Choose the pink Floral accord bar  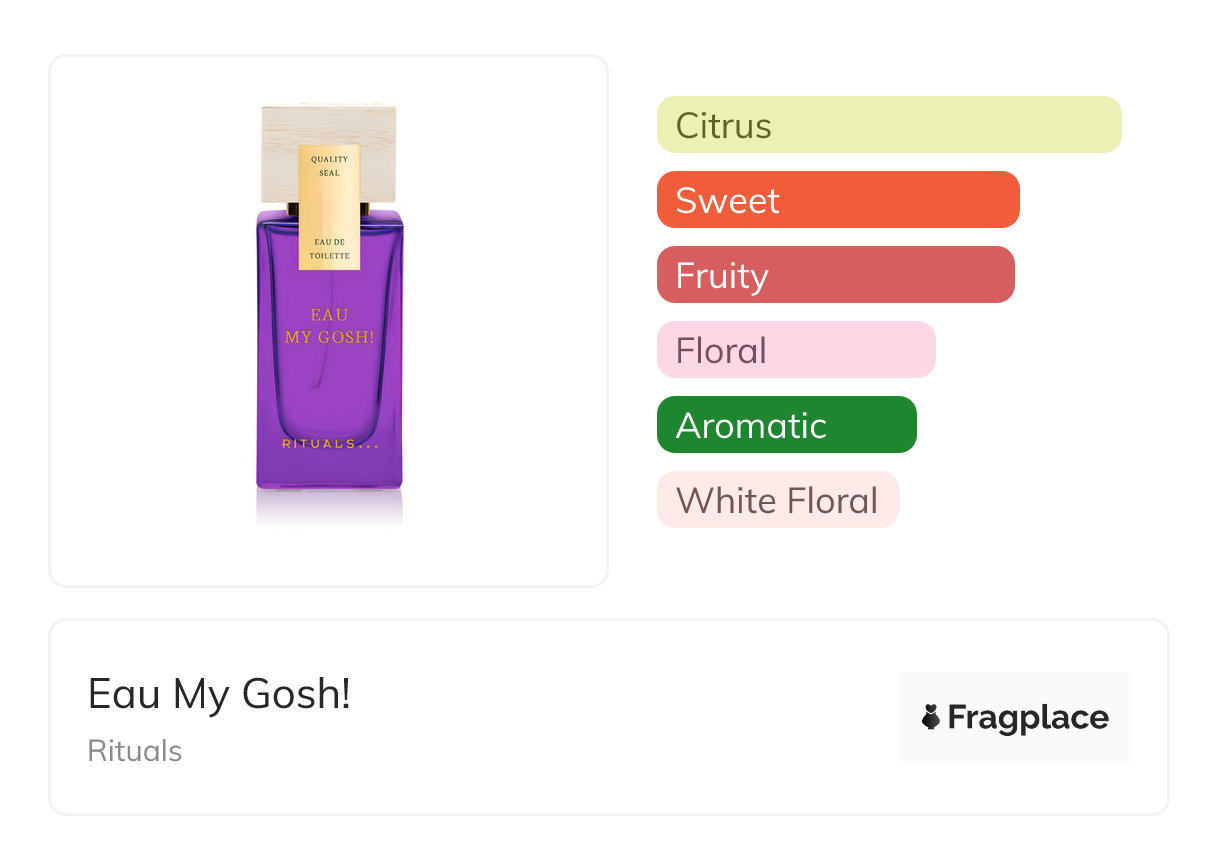tap(795, 350)
